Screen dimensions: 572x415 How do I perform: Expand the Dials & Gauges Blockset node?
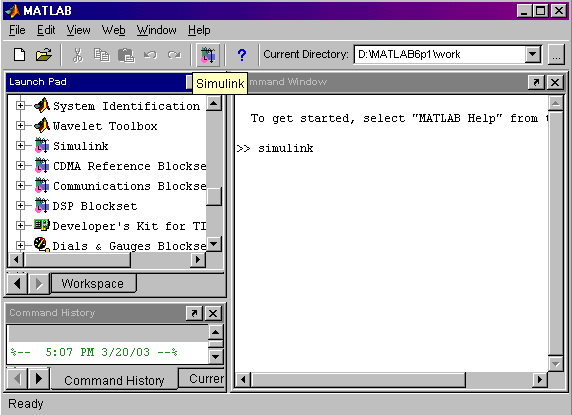click(20, 245)
